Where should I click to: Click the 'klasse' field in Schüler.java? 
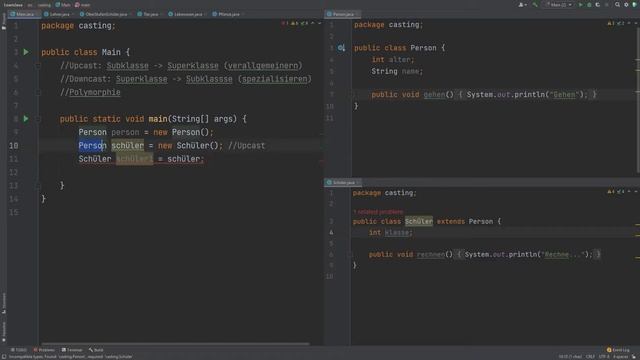click(397, 233)
